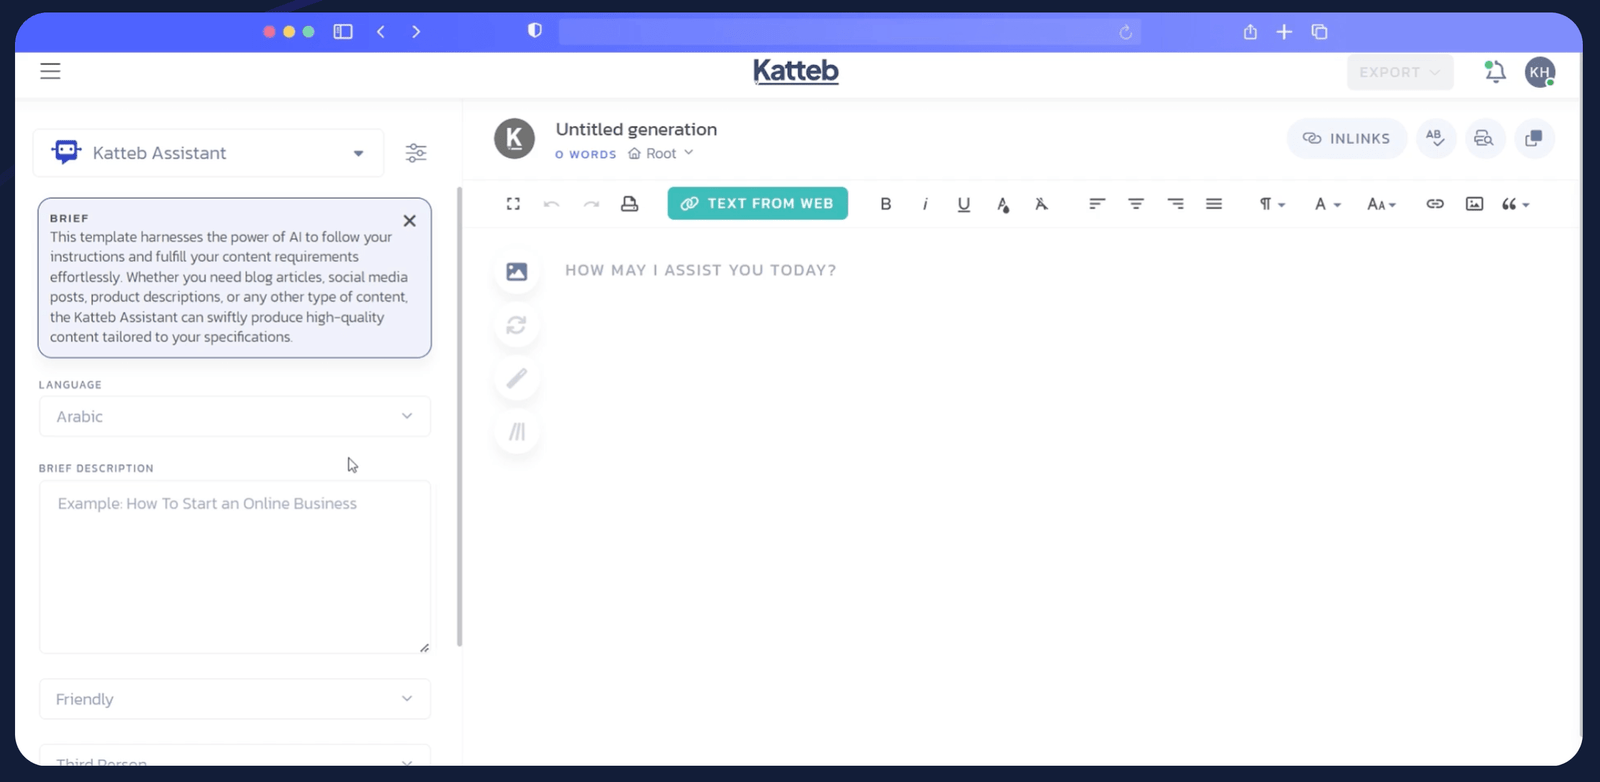Click the Katteb logo
The width and height of the screenshot is (1600, 782).
click(796, 71)
